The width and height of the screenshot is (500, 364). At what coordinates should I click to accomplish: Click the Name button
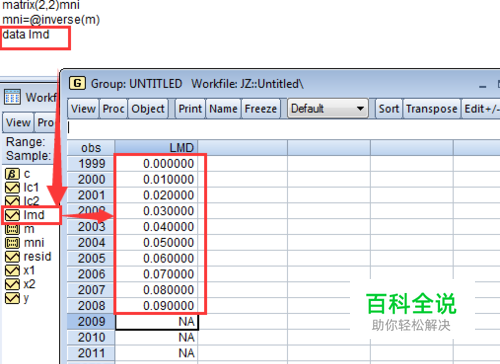click(x=223, y=109)
